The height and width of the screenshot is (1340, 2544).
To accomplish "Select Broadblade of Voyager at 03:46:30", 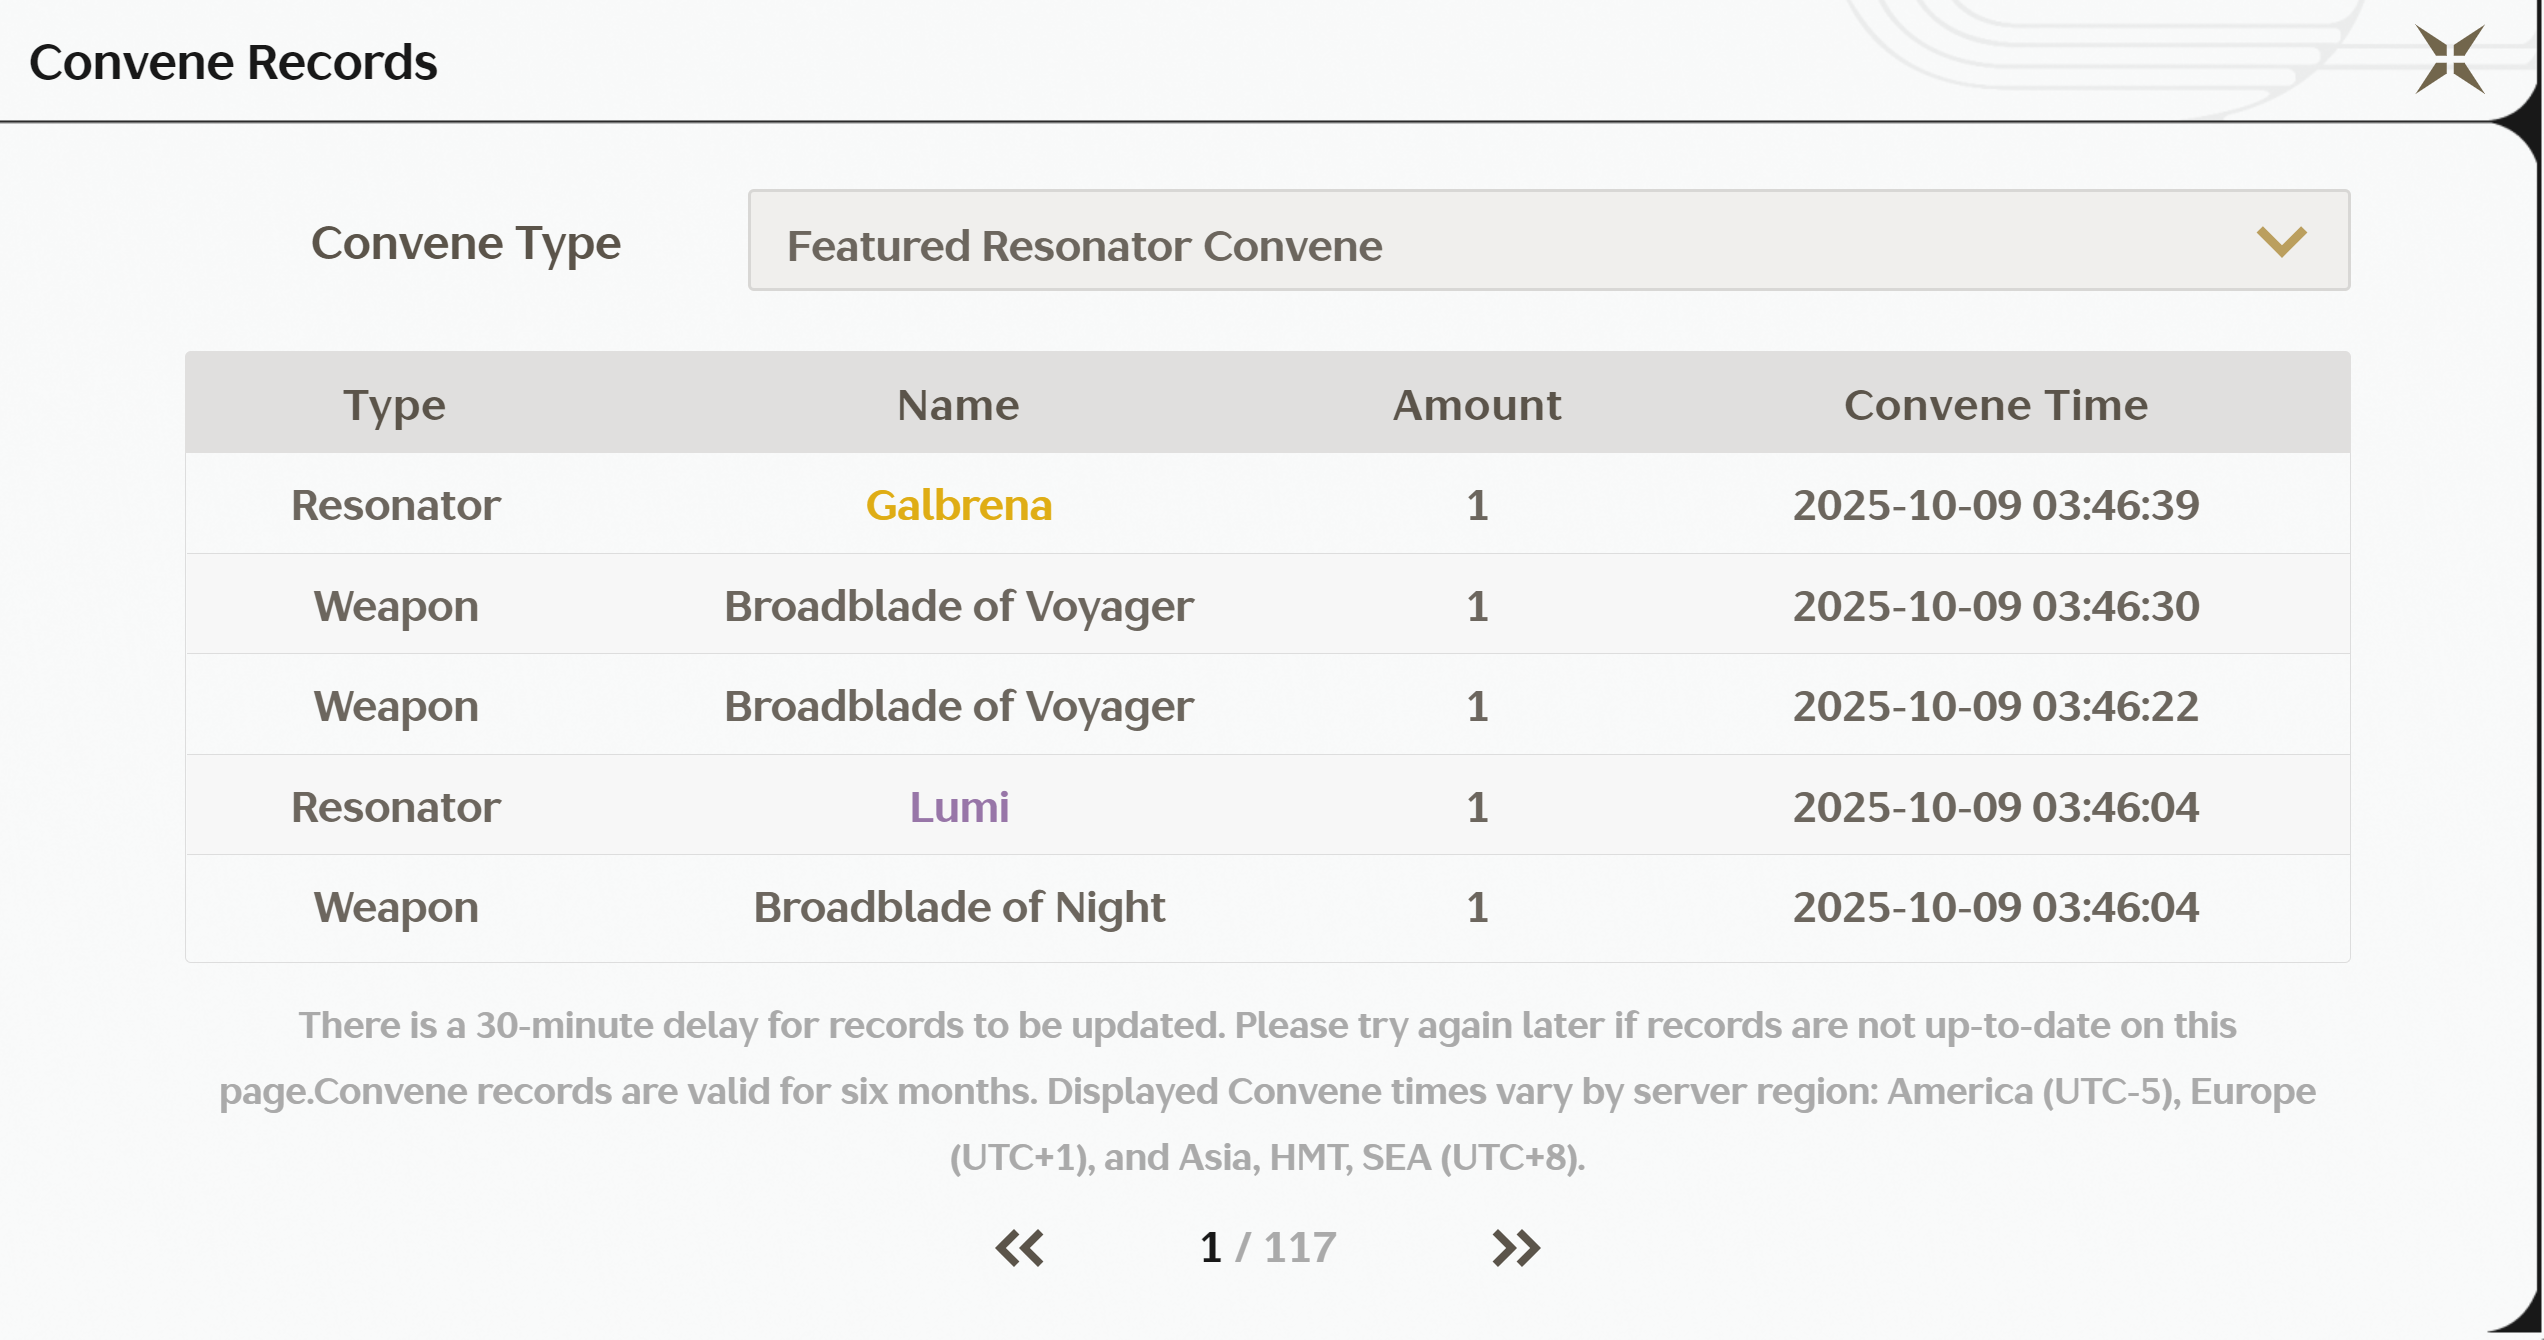I will click(x=958, y=606).
